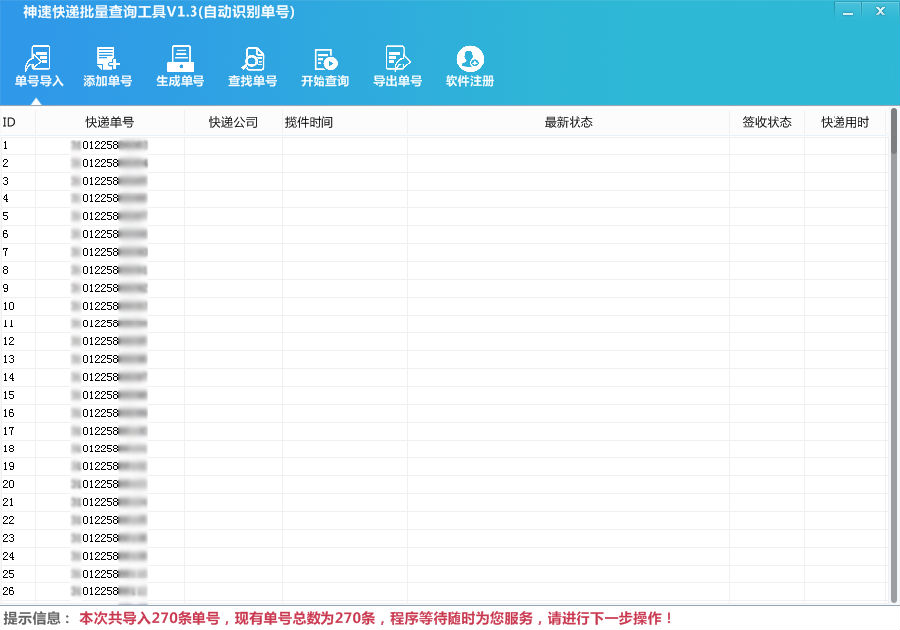Image resolution: width=900 pixels, height=630 pixels.
Task: Select the 签收状态 column header
Action: tap(767, 122)
